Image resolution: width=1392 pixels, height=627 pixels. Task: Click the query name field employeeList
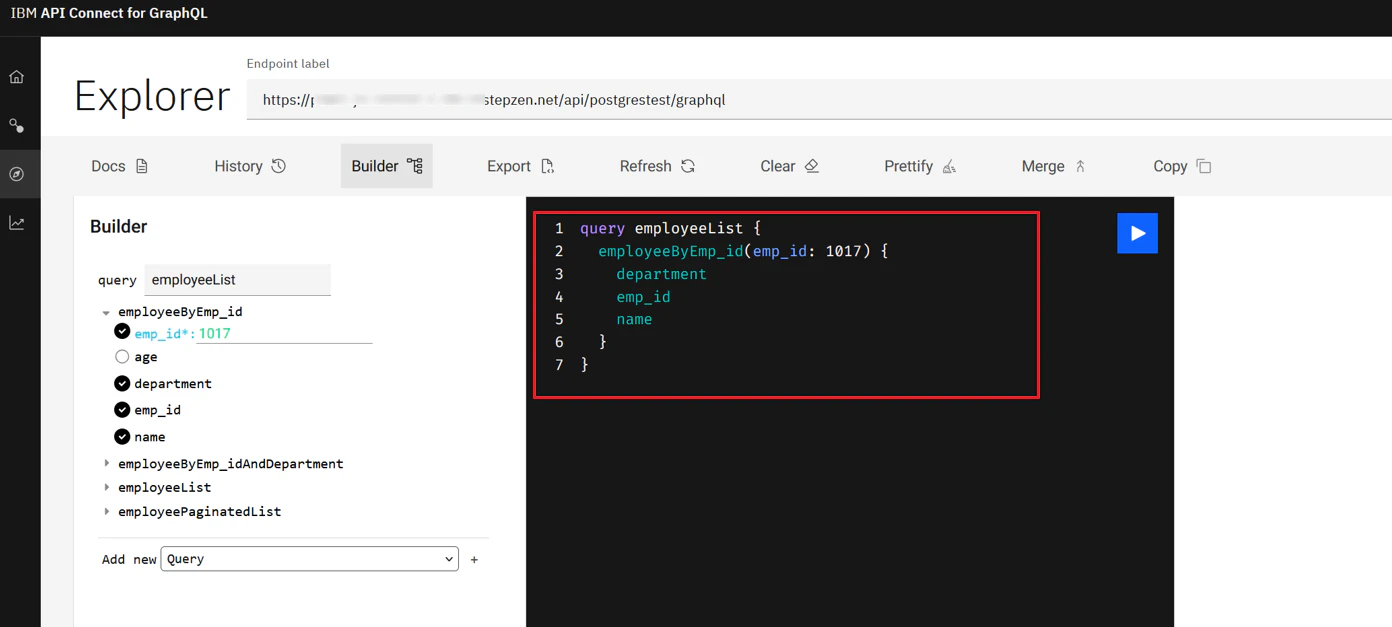[238, 280]
